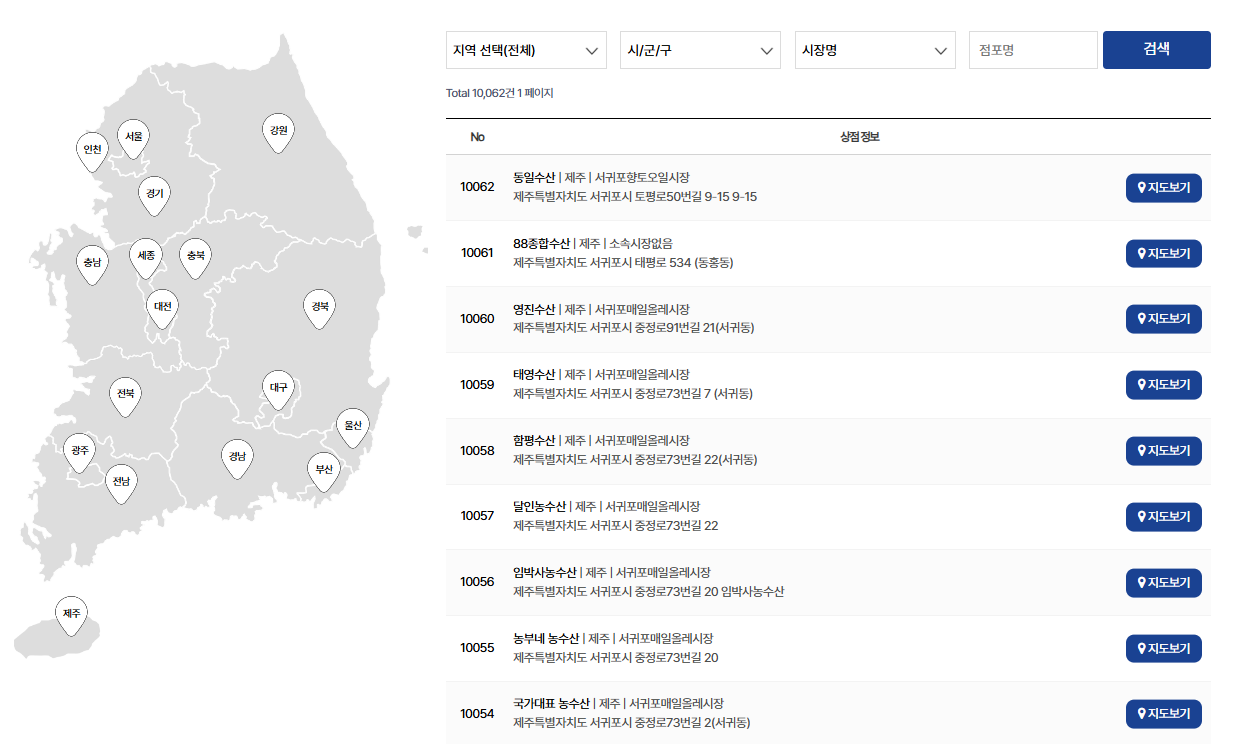Click the 검색 search button
1242x744 pixels.
1156,50
